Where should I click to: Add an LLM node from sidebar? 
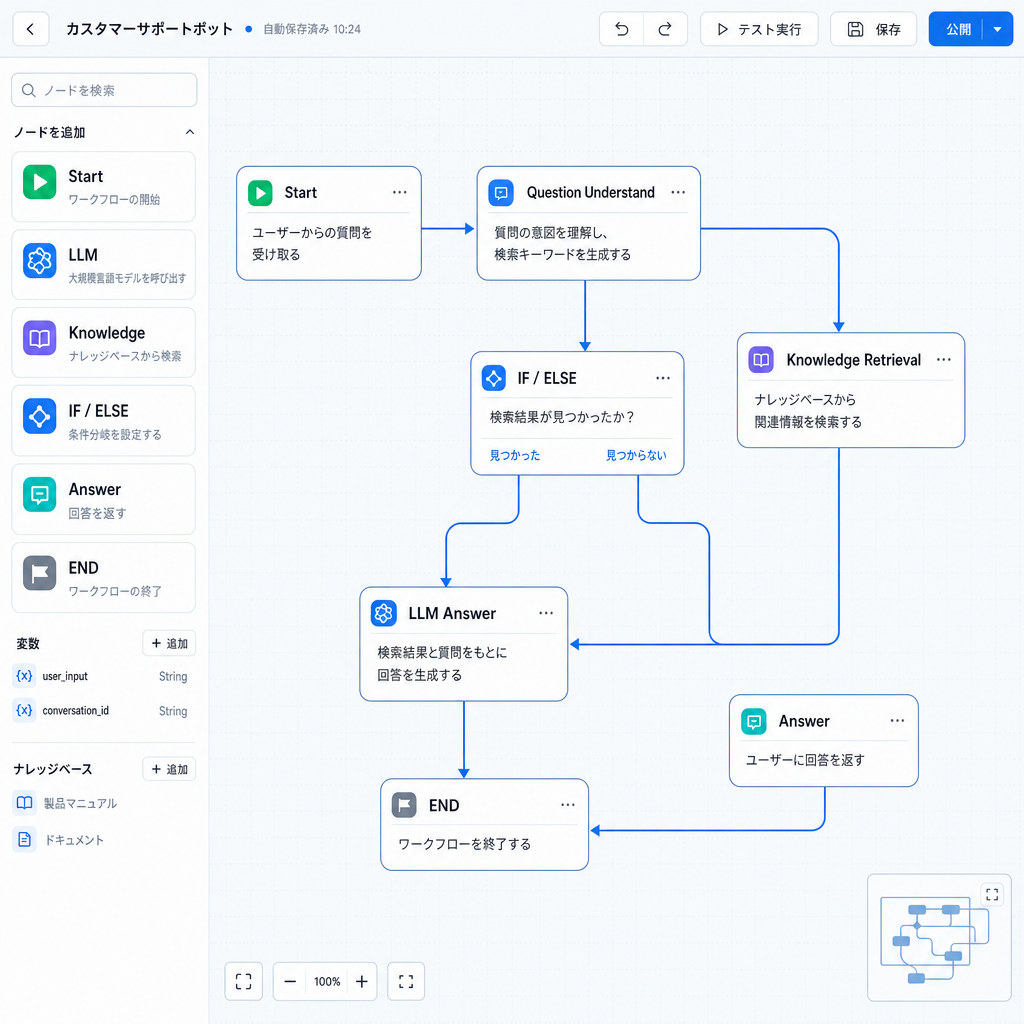point(104,264)
